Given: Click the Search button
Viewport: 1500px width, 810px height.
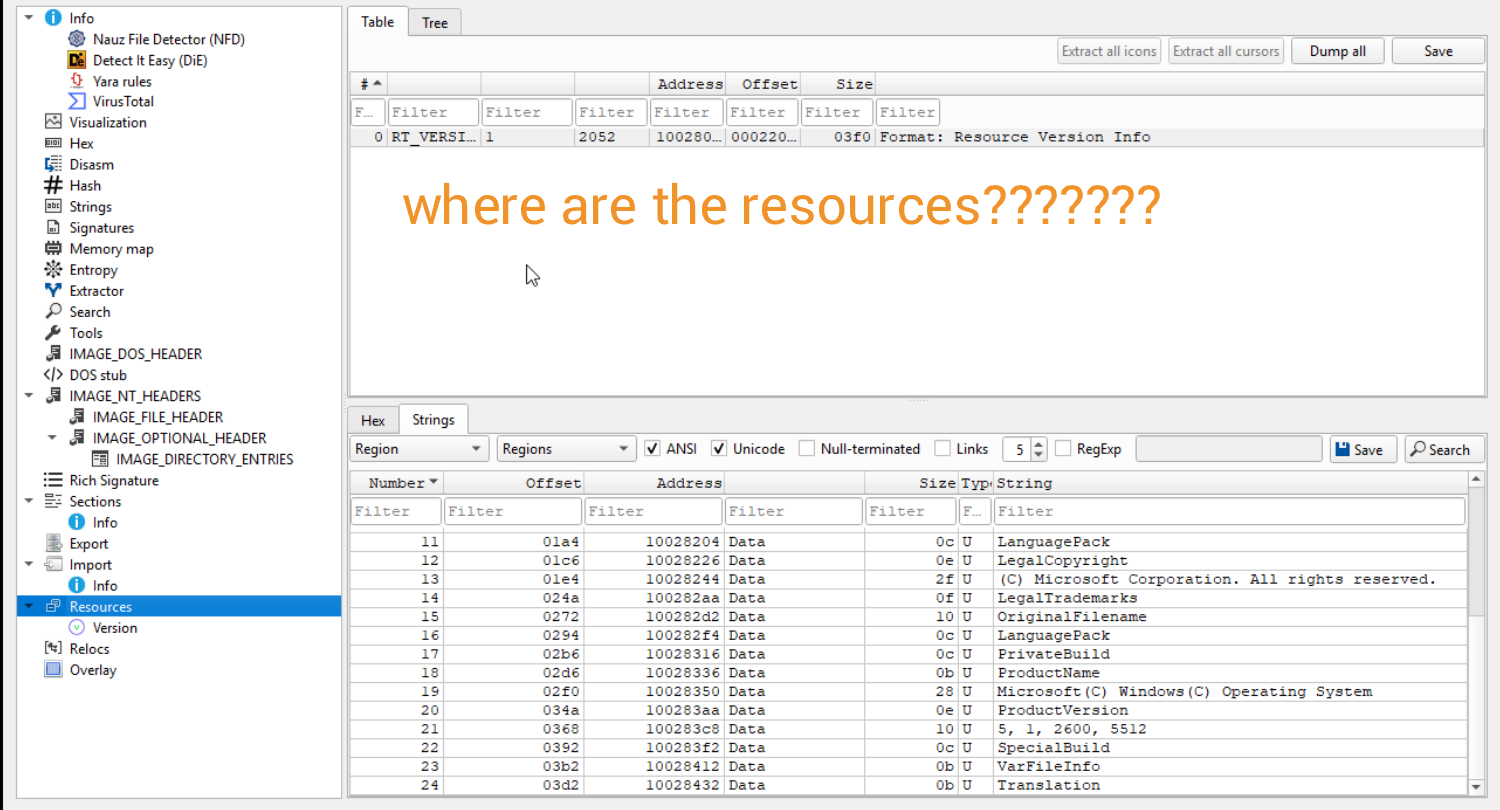Looking at the screenshot, I should (1444, 448).
